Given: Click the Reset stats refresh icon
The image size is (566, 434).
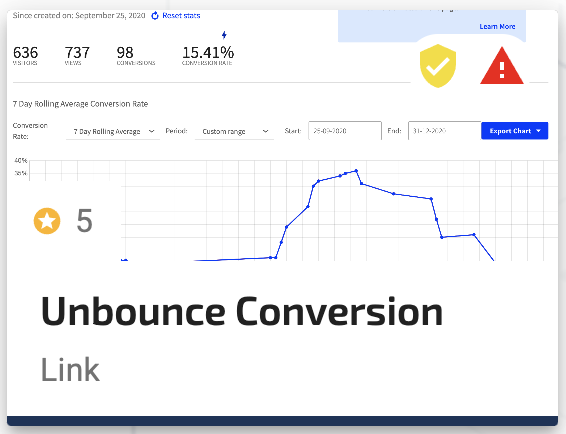Looking at the screenshot, I should click(x=155, y=16).
